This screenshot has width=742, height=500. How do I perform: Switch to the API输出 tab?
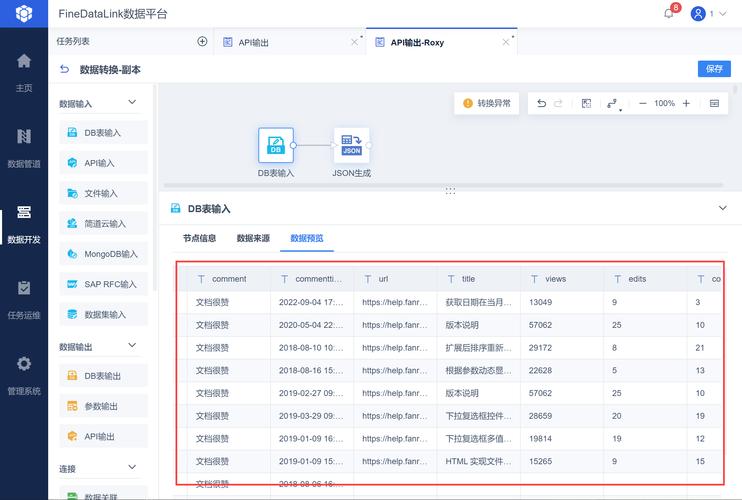point(289,43)
